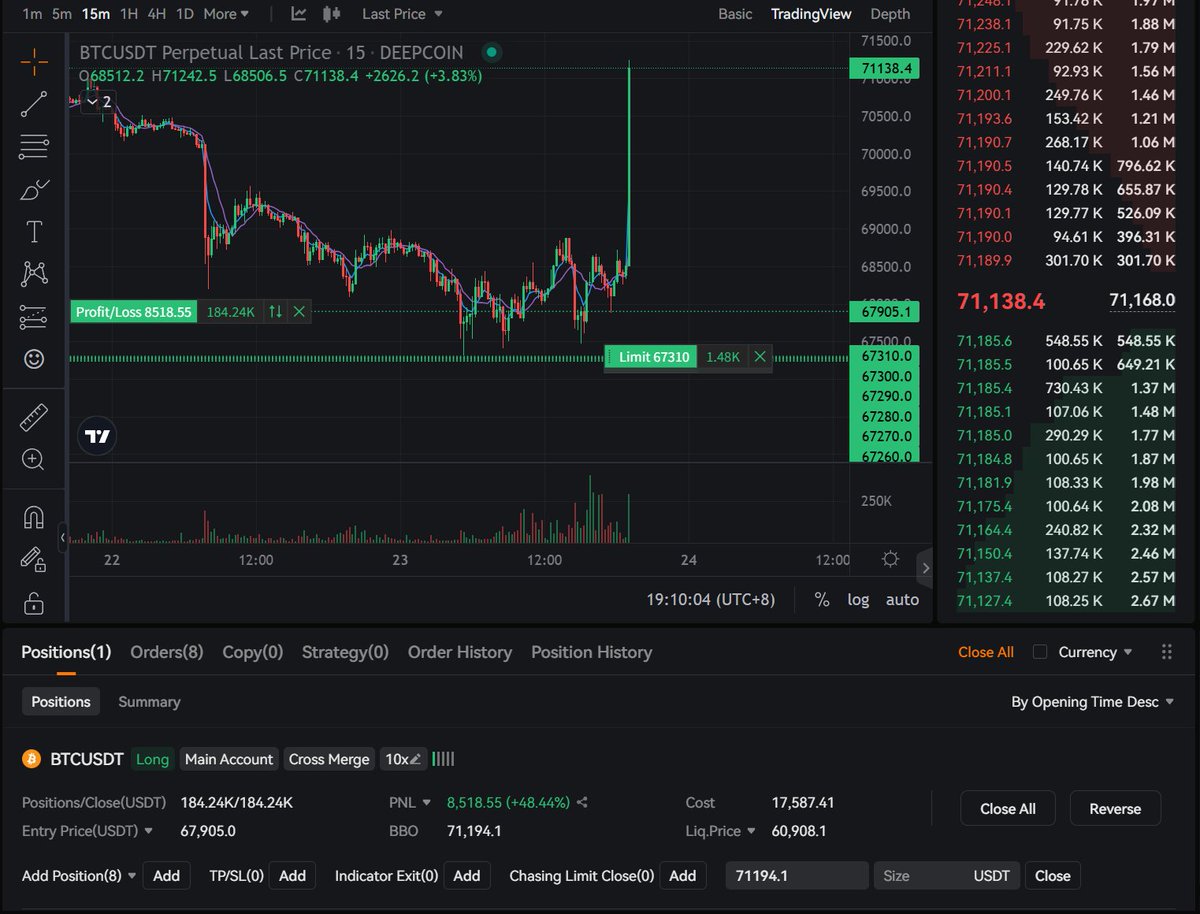
Task: Select the crosshair cursor tool
Action: (34, 62)
